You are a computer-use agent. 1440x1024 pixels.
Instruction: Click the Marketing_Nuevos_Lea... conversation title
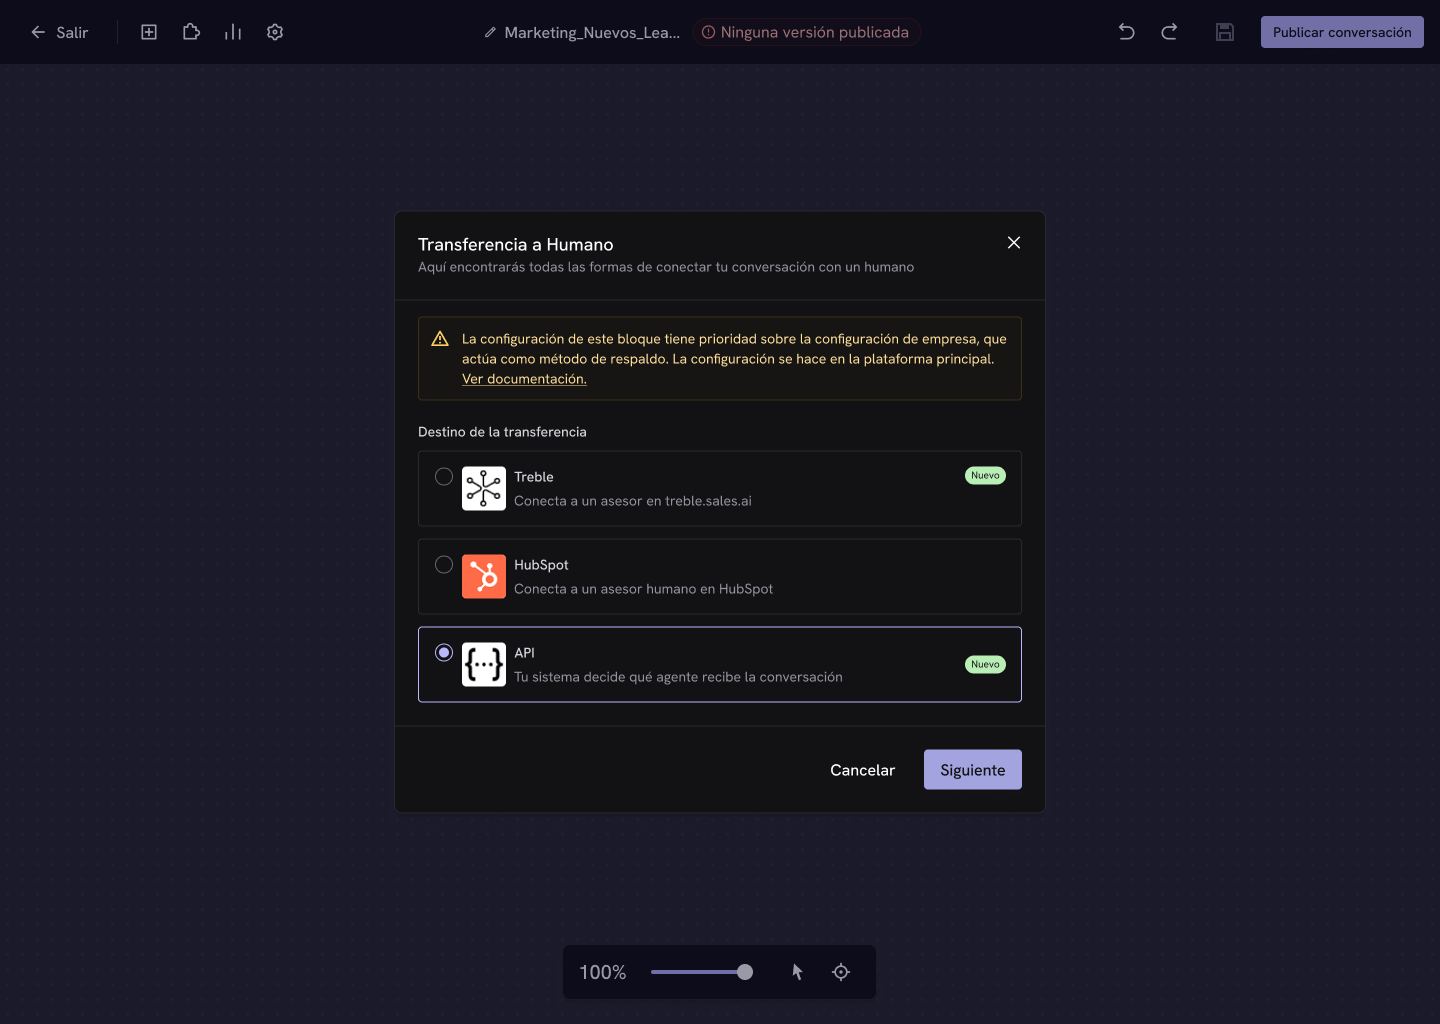tap(592, 32)
